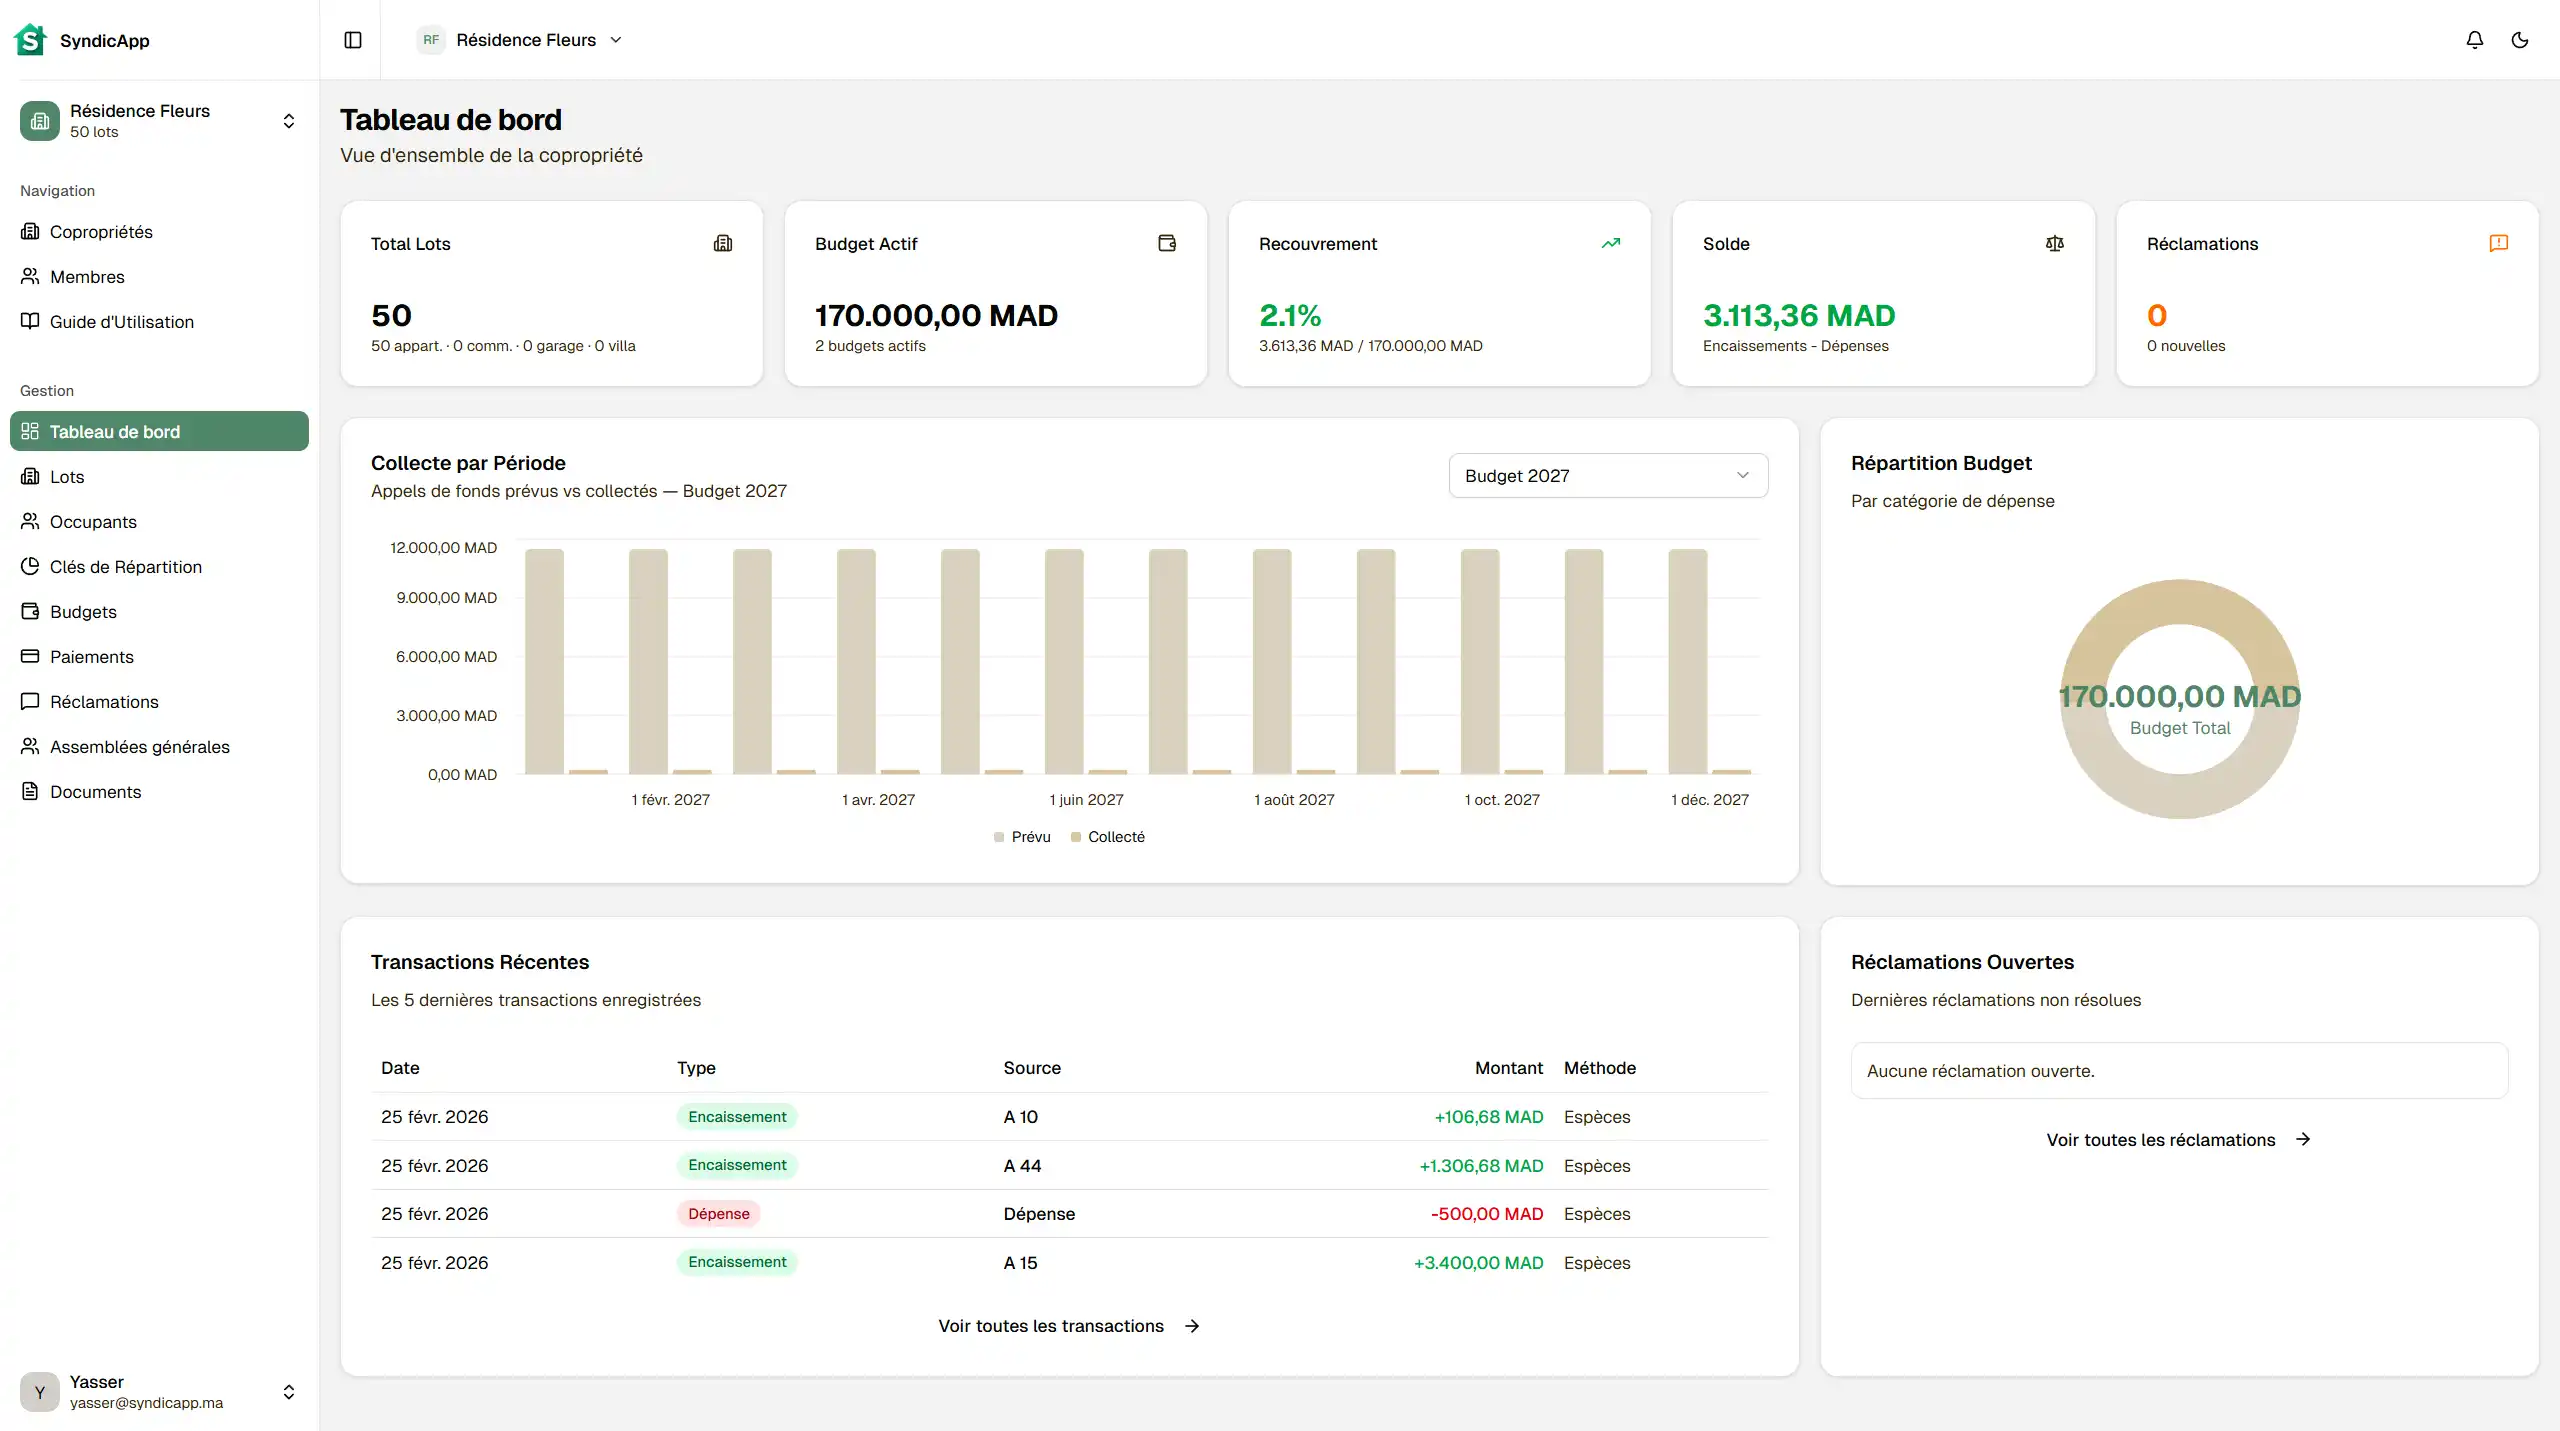Open the notifications bell icon
Screen dimensions: 2560x1431
[2474, 40]
